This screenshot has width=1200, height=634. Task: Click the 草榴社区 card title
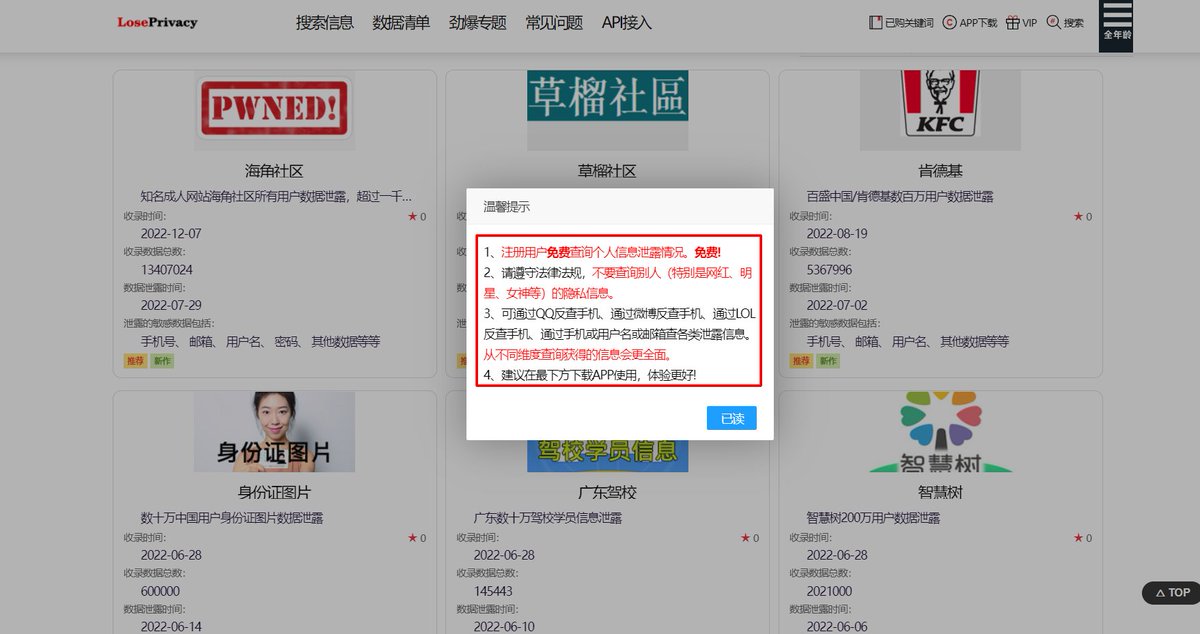(x=607, y=171)
